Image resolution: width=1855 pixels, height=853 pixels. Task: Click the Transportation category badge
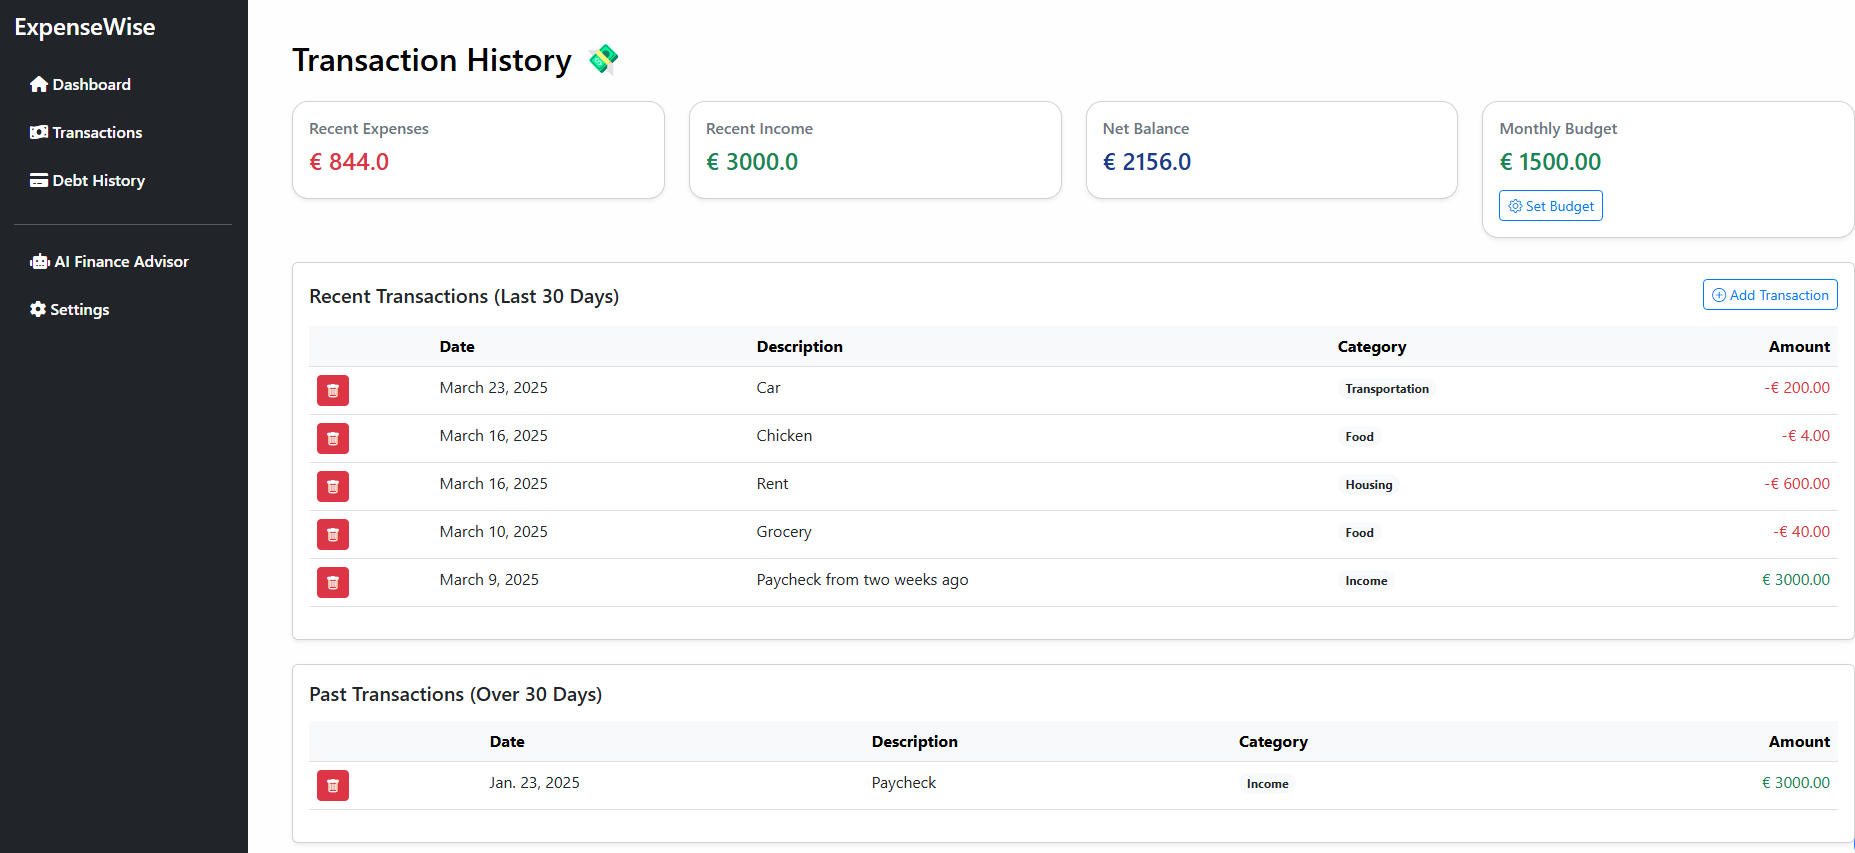point(1386,389)
